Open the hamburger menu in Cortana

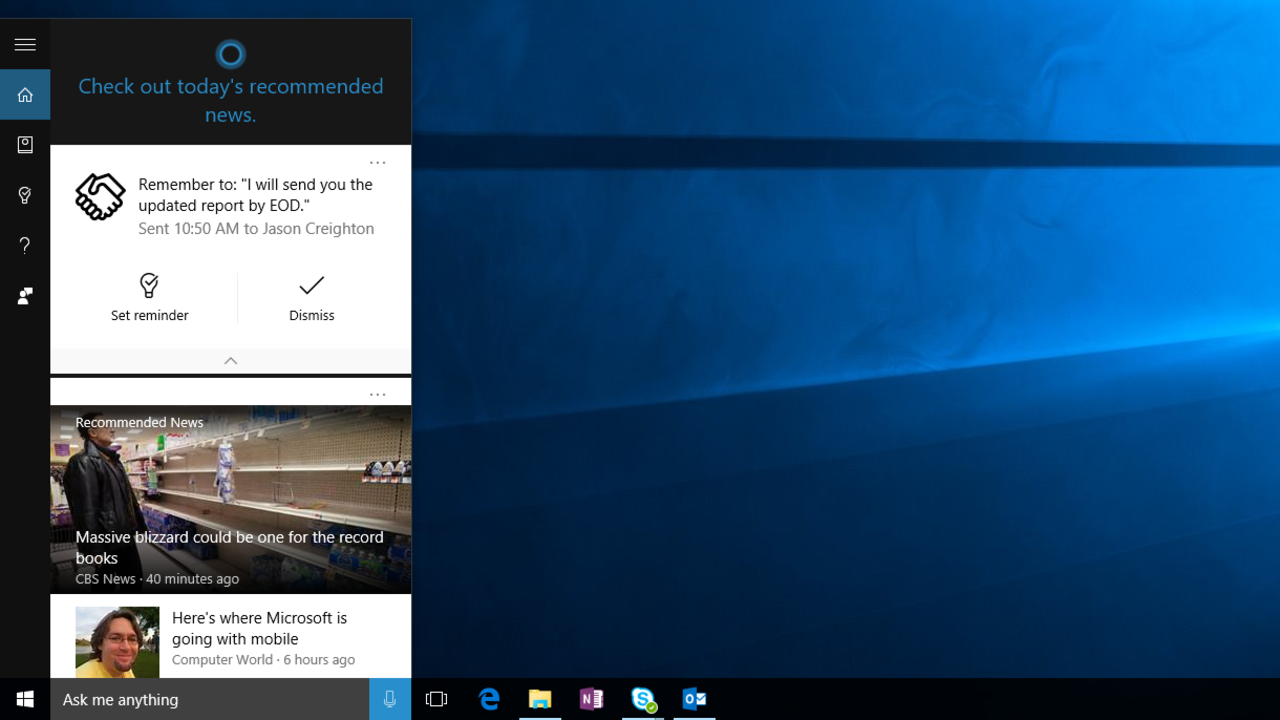click(x=25, y=44)
